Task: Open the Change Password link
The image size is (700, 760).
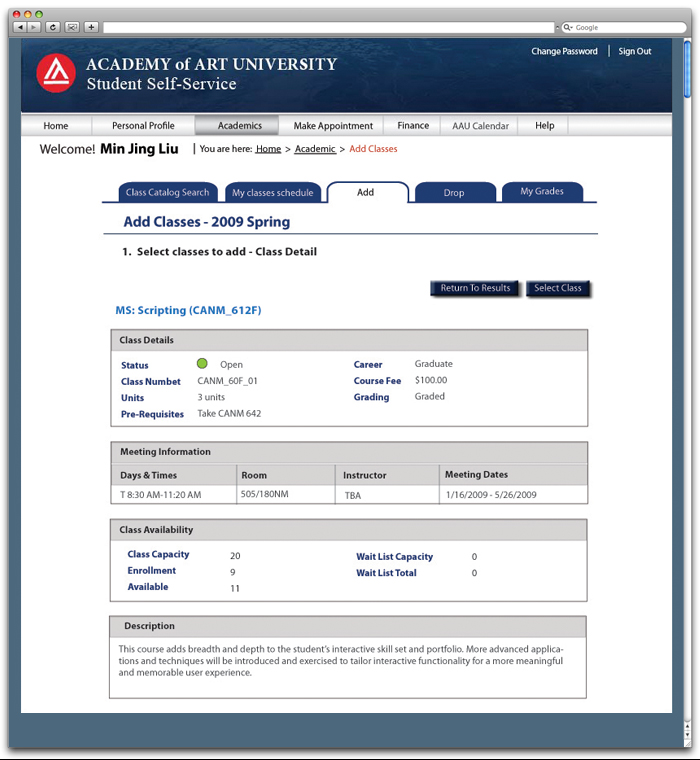Action: (564, 51)
